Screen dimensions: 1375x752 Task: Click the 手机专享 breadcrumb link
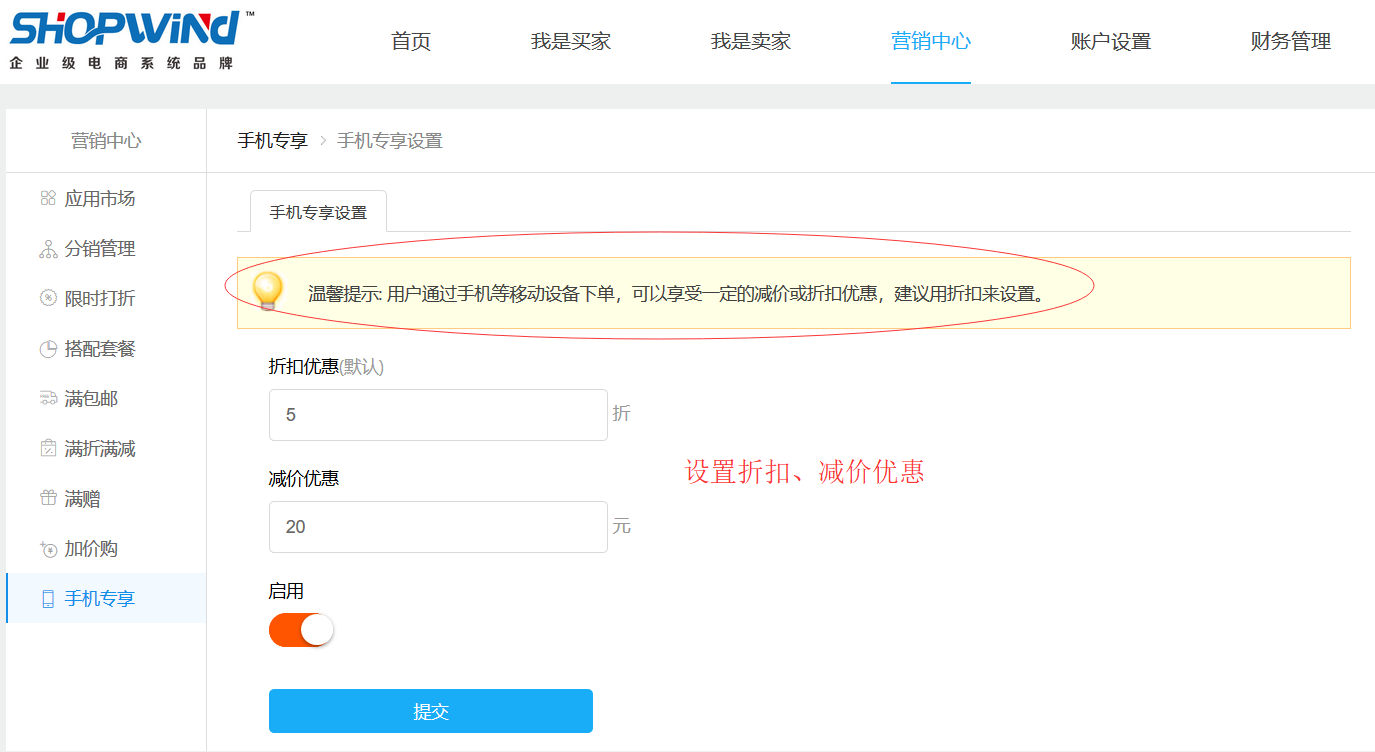point(272,141)
